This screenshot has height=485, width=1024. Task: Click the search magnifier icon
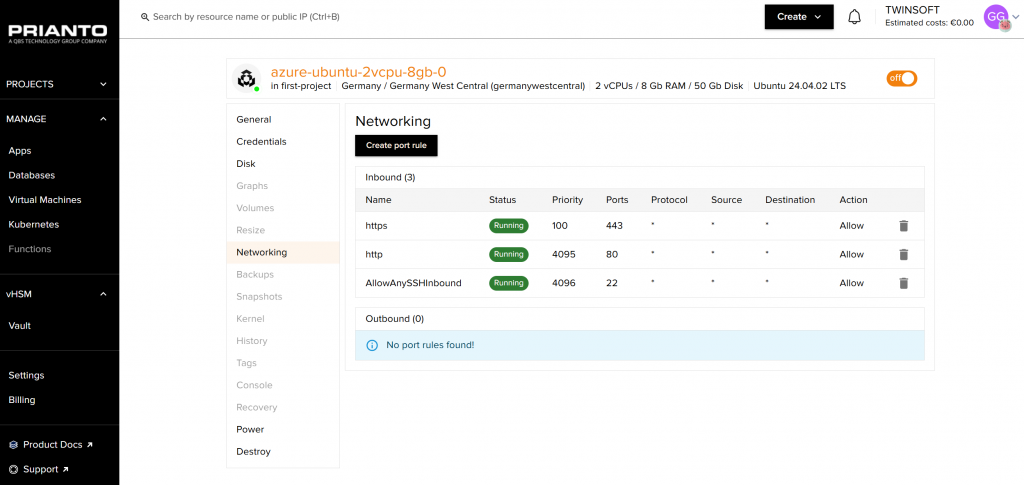point(145,17)
